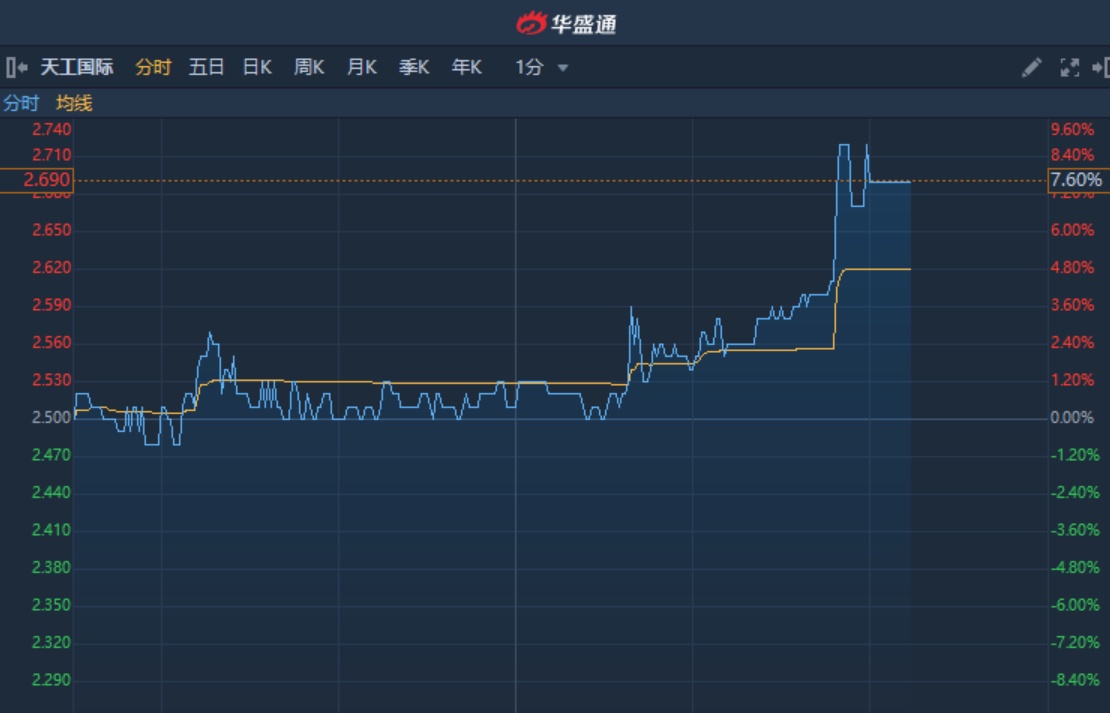Switch to the 五日 view

pos(206,67)
